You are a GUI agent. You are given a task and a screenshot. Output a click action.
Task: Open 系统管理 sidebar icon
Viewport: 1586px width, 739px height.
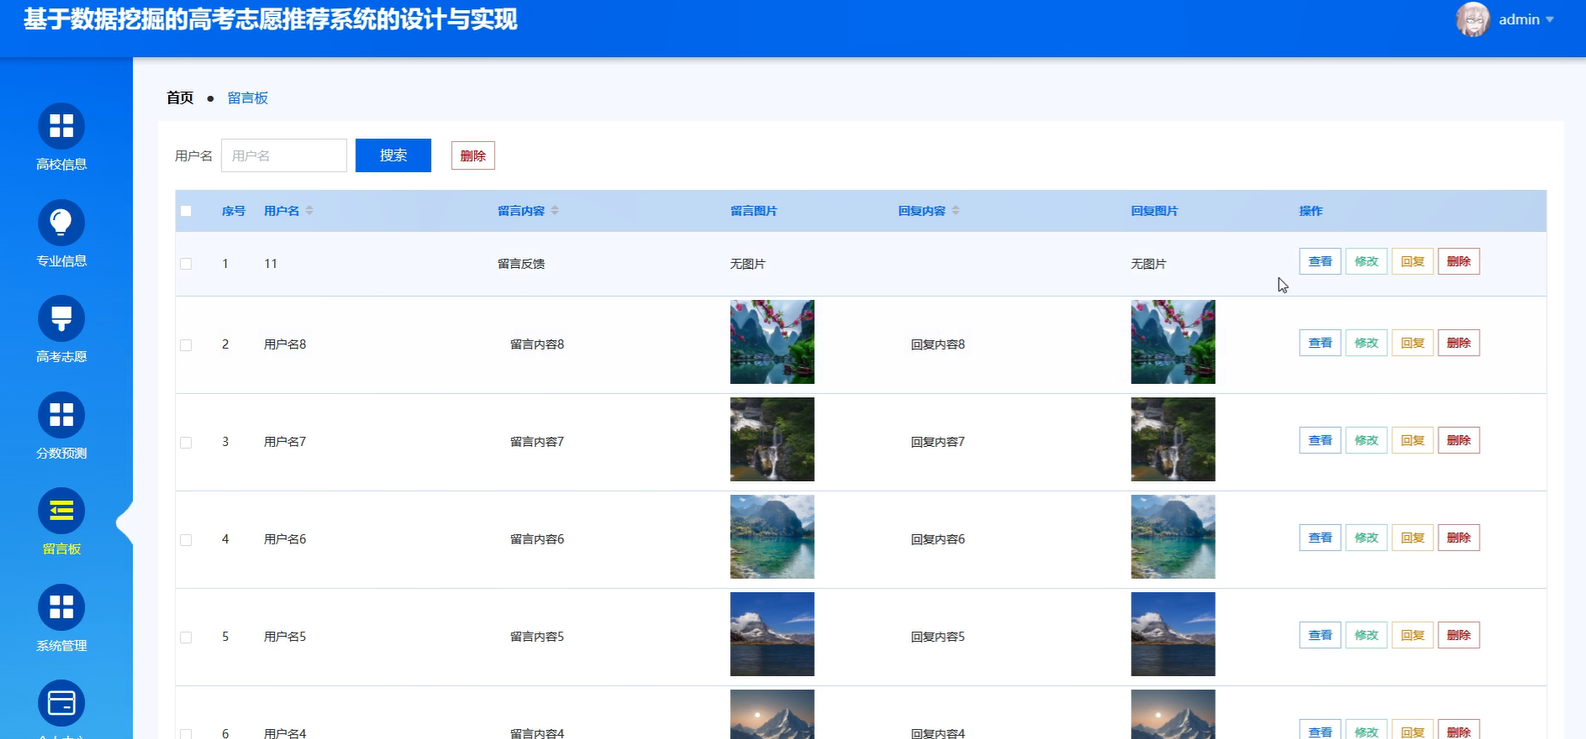click(x=61, y=607)
